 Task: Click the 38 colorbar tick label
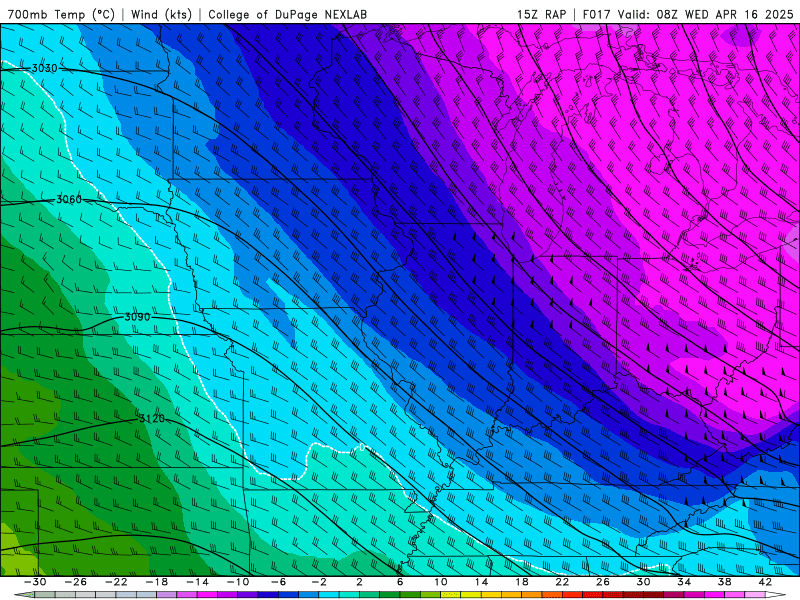pyautogui.click(x=724, y=582)
